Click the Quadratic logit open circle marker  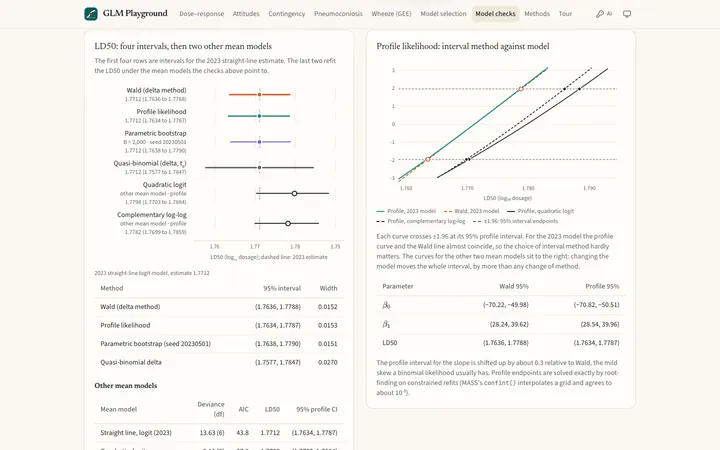pos(294,193)
